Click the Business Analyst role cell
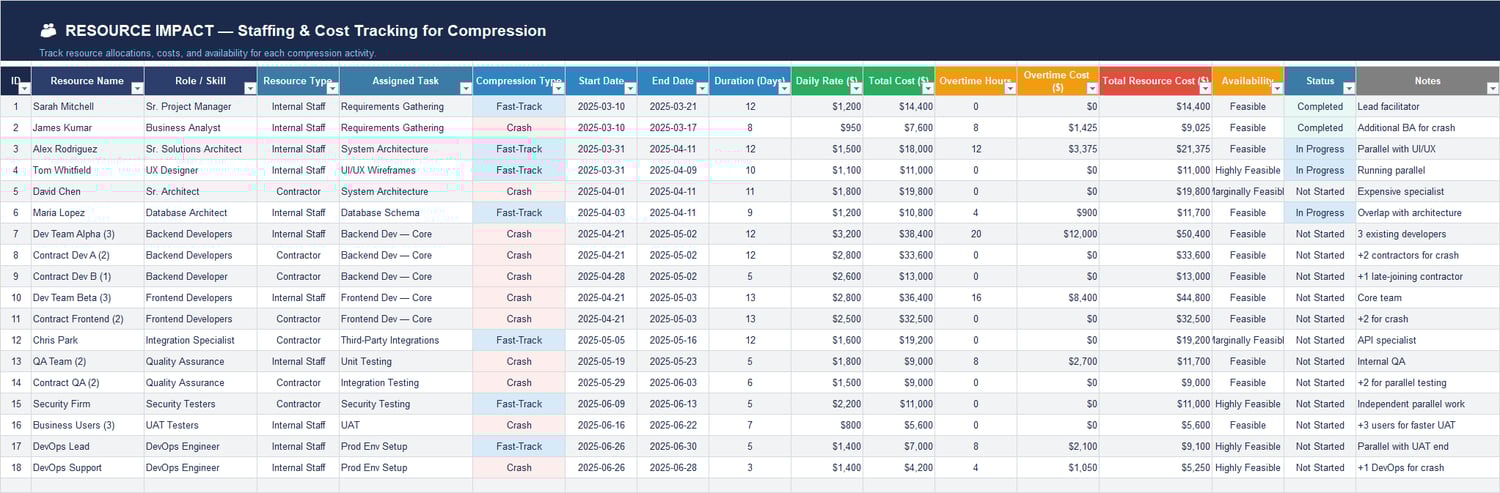This screenshot has width=1500, height=493. pos(201,128)
